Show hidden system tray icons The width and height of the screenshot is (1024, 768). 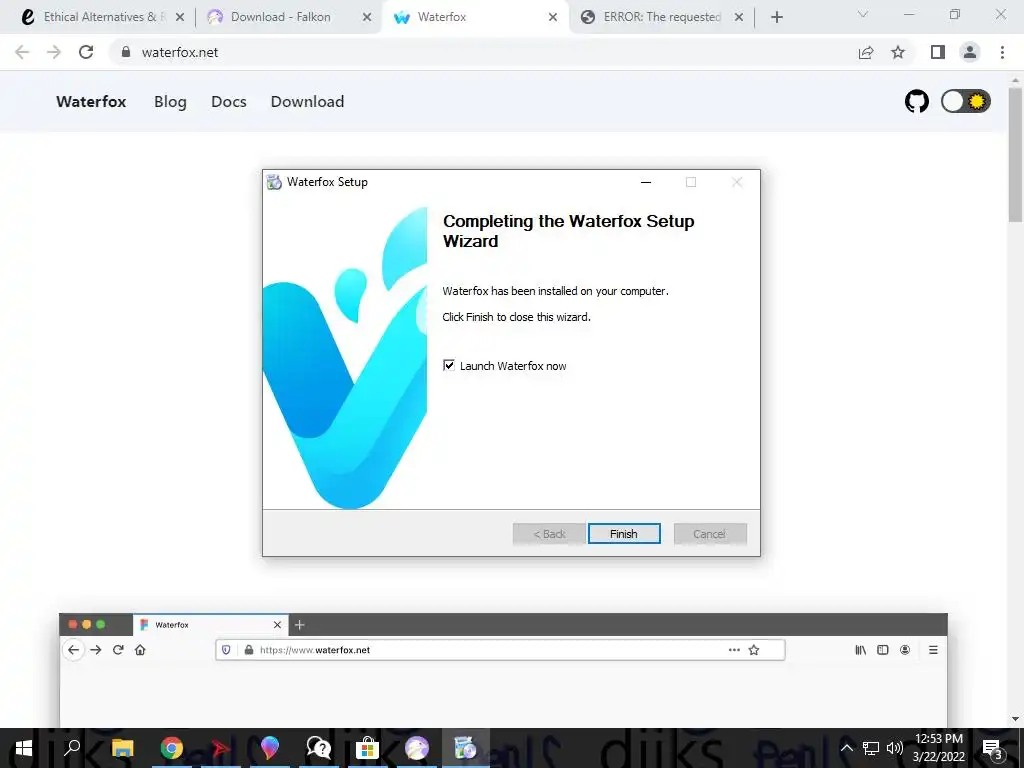[846, 748]
